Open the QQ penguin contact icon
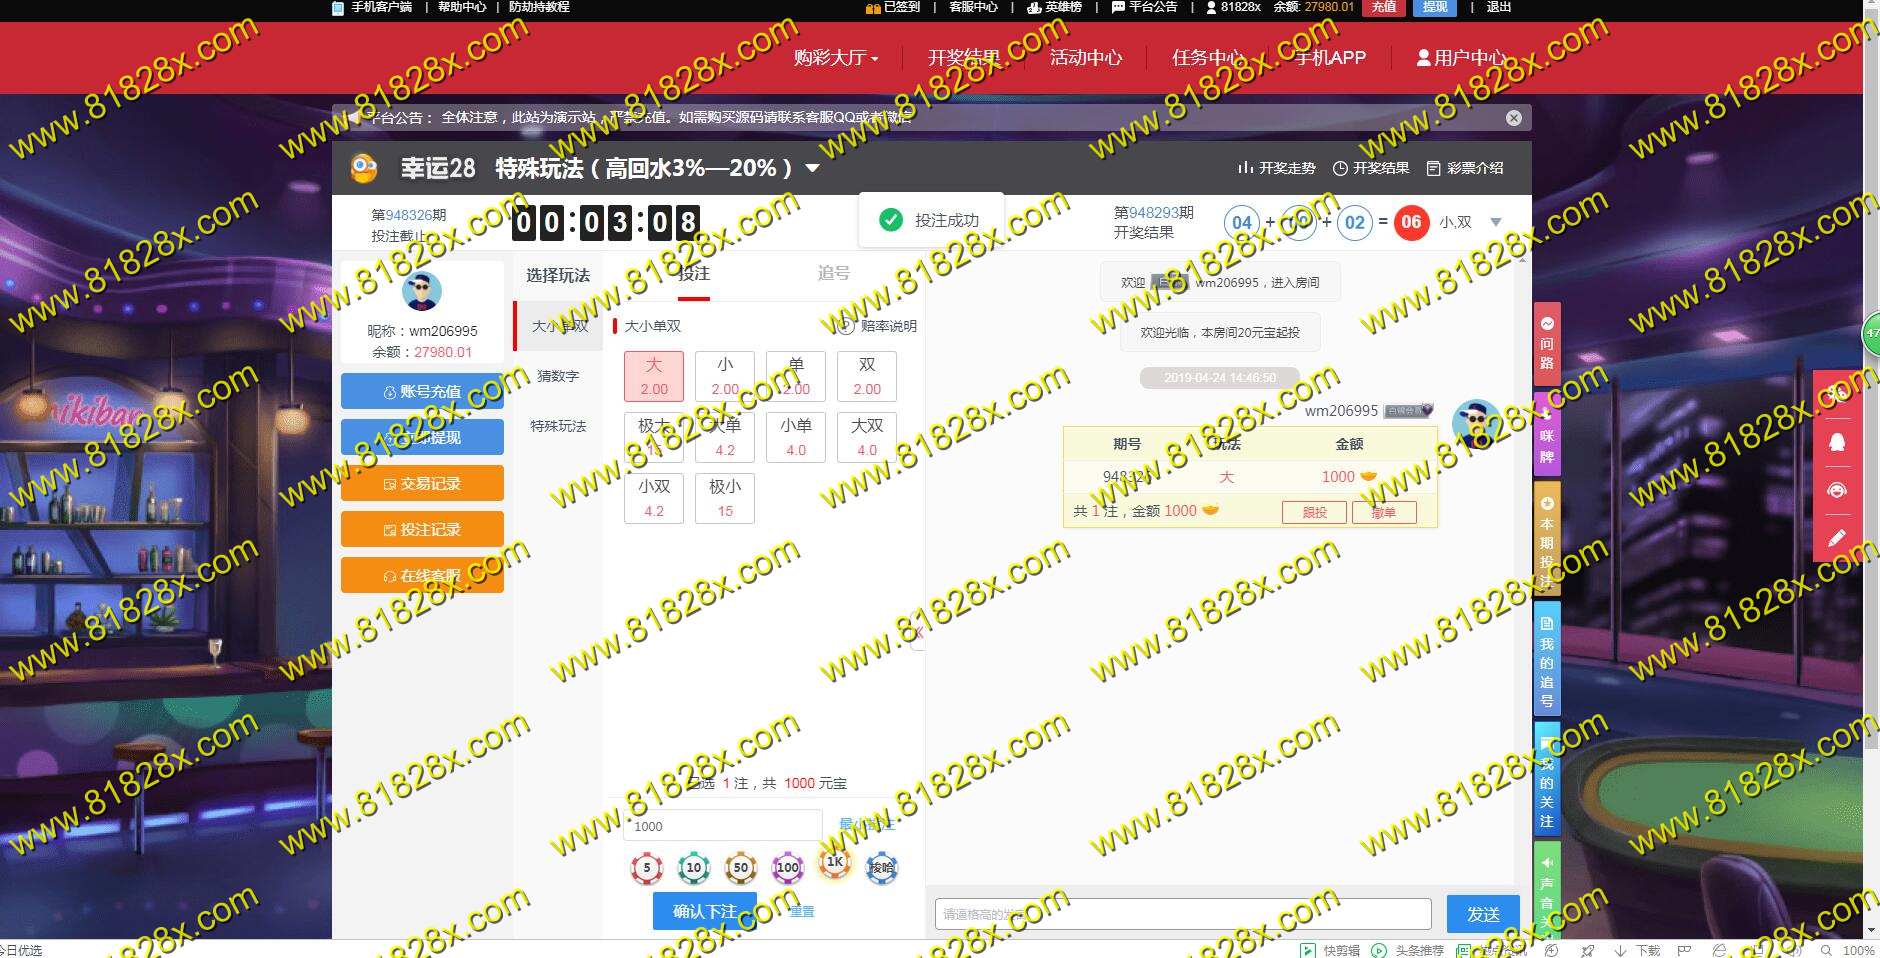The width and height of the screenshot is (1880, 958). click(1837, 443)
